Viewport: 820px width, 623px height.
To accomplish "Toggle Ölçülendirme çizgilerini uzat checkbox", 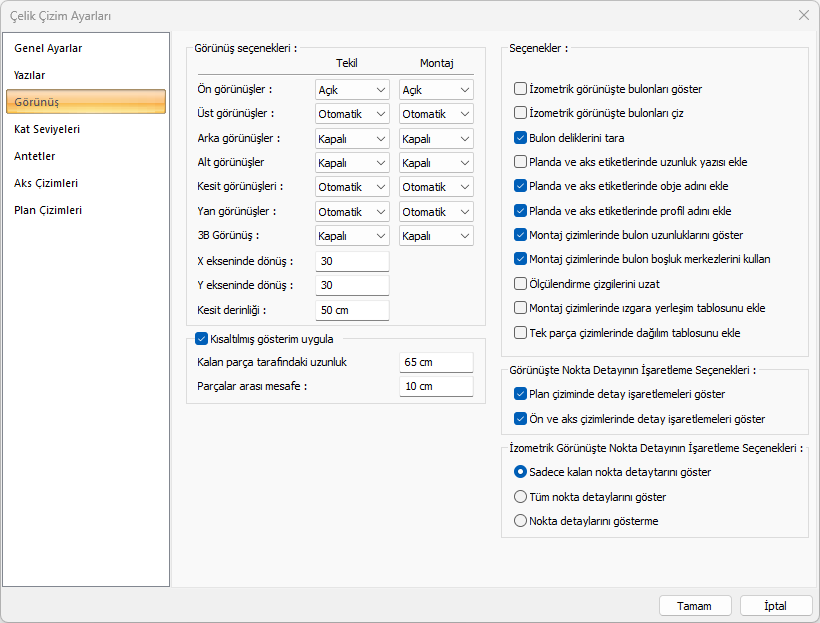I will 520,283.
